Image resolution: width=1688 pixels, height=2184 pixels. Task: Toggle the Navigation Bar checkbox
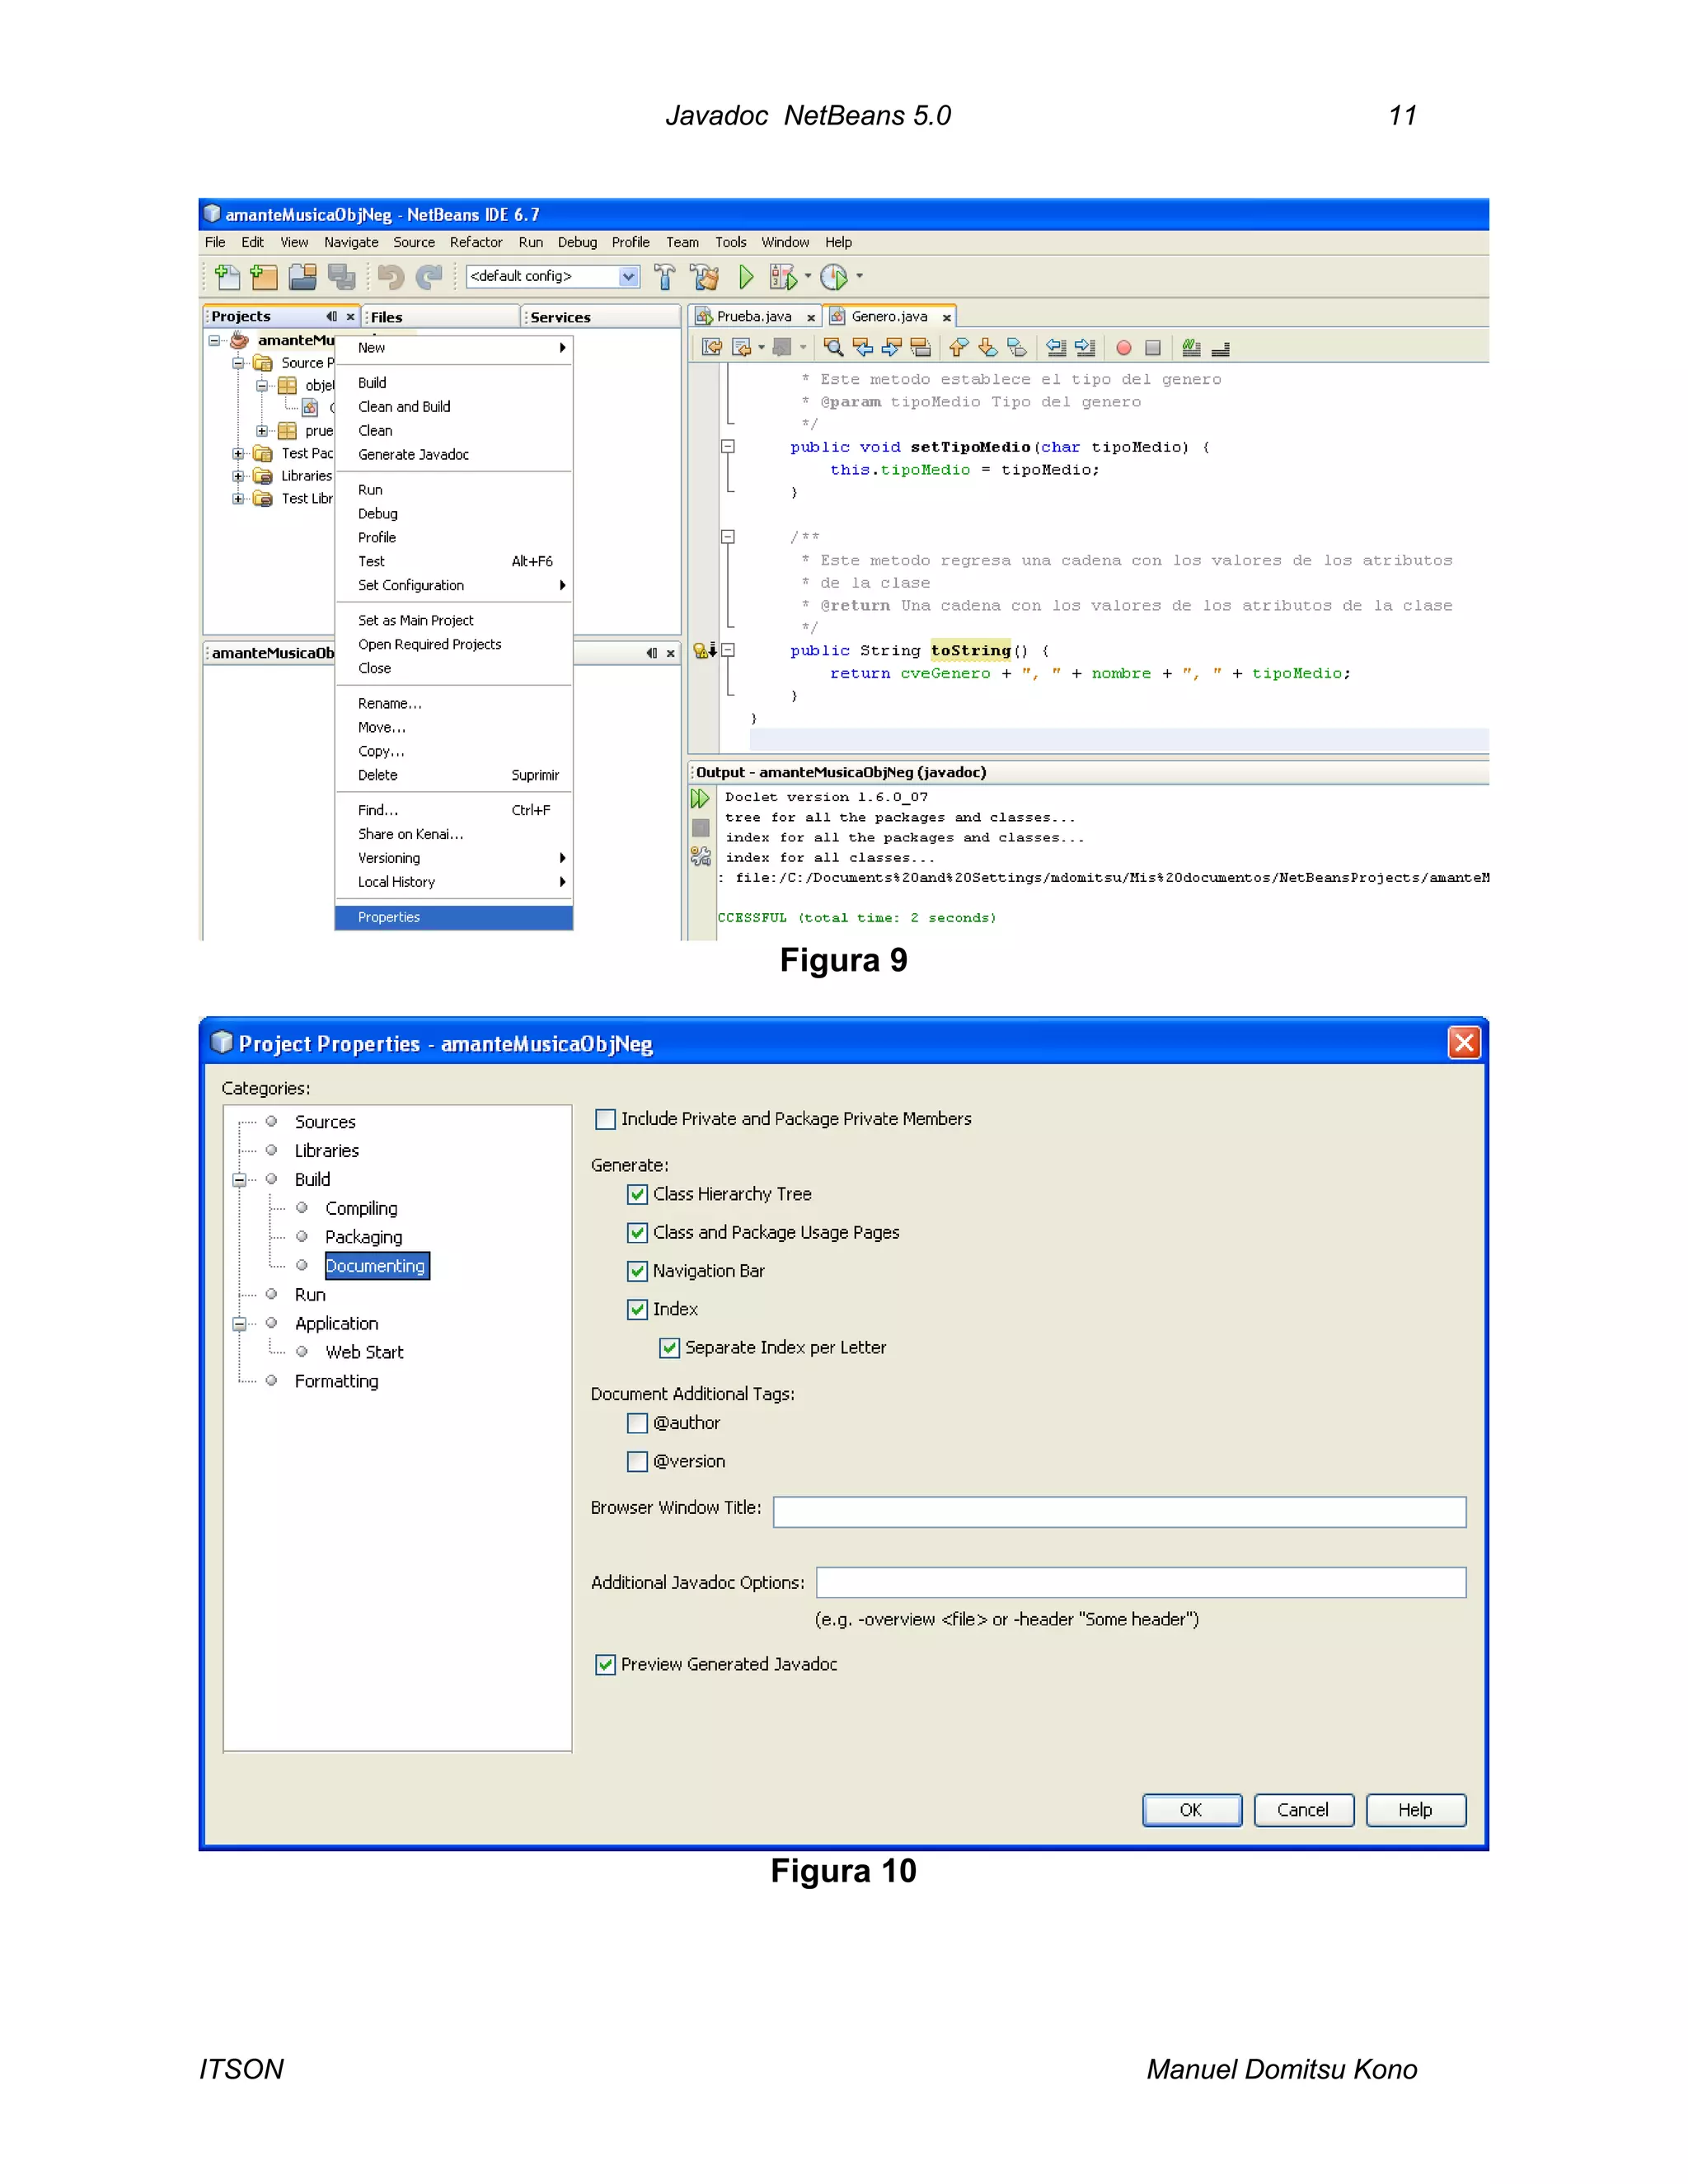pyautogui.click(x=637, y=1271)
